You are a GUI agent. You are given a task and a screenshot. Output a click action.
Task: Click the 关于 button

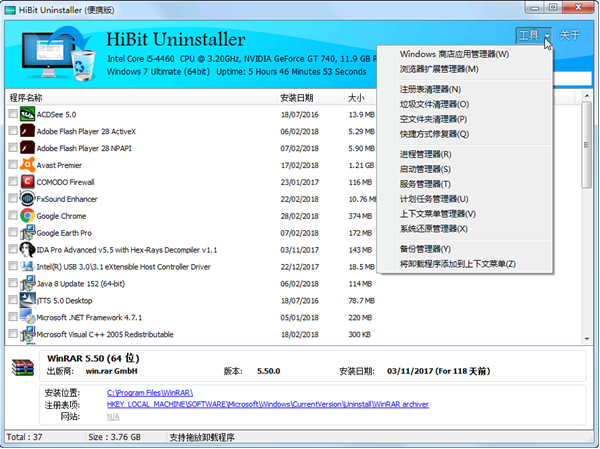(570, 35)
